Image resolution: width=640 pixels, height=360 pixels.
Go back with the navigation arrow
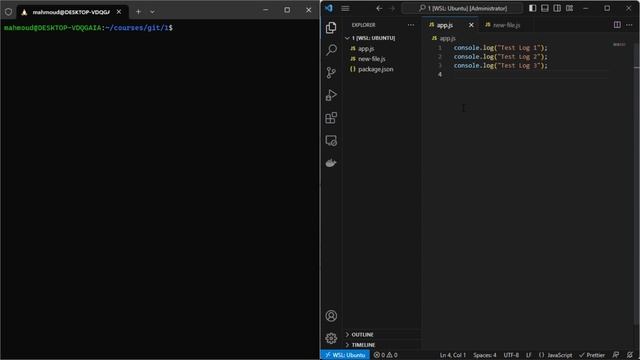(x=379, y=8)
